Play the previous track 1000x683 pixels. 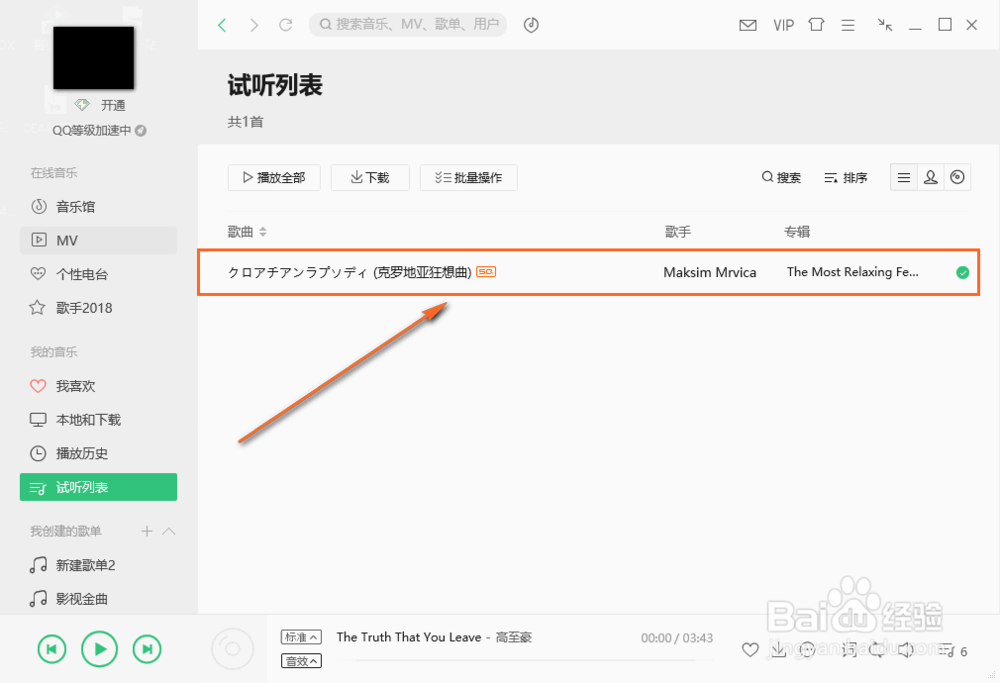[52, 649]
